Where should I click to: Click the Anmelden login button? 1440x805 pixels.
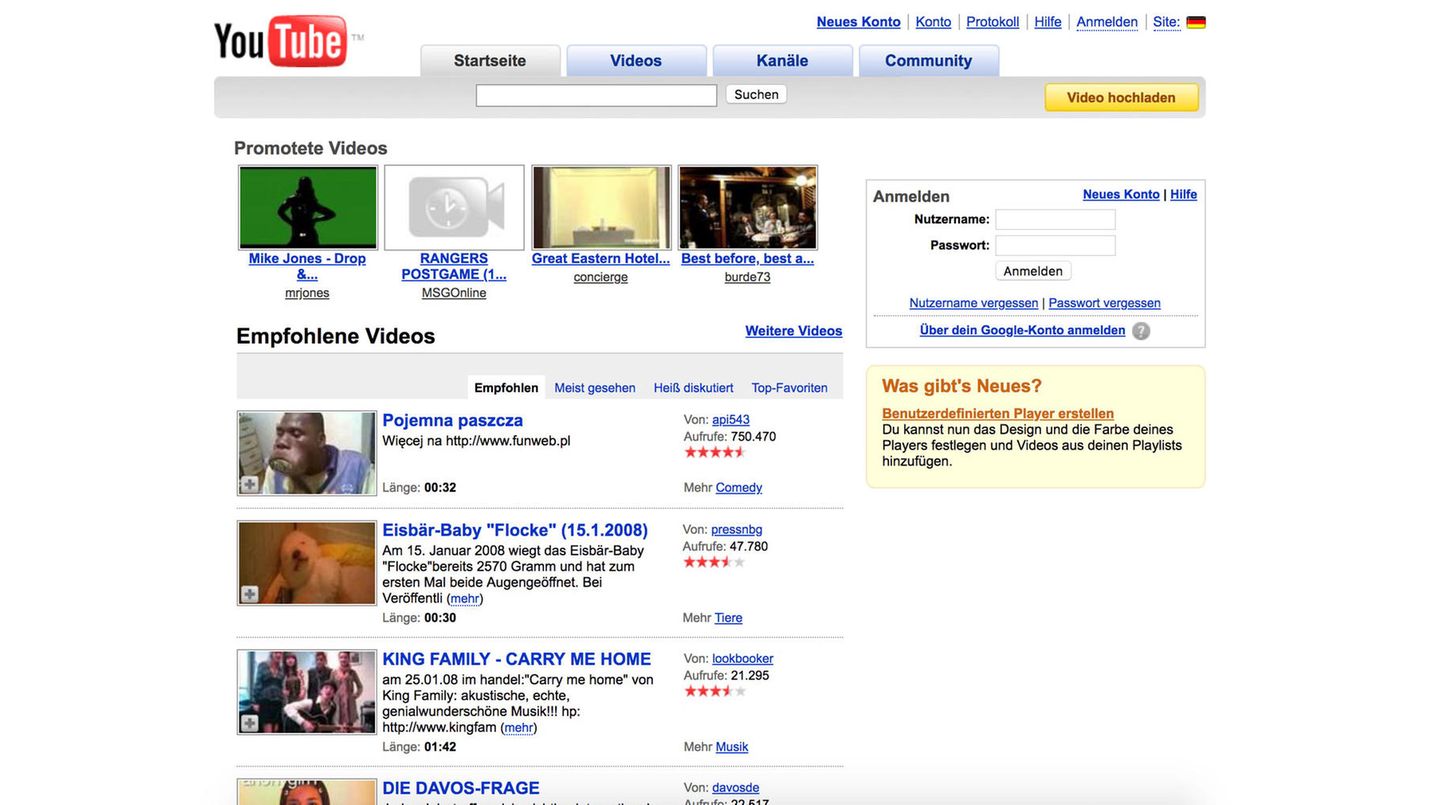click(x=1033, y=270)
